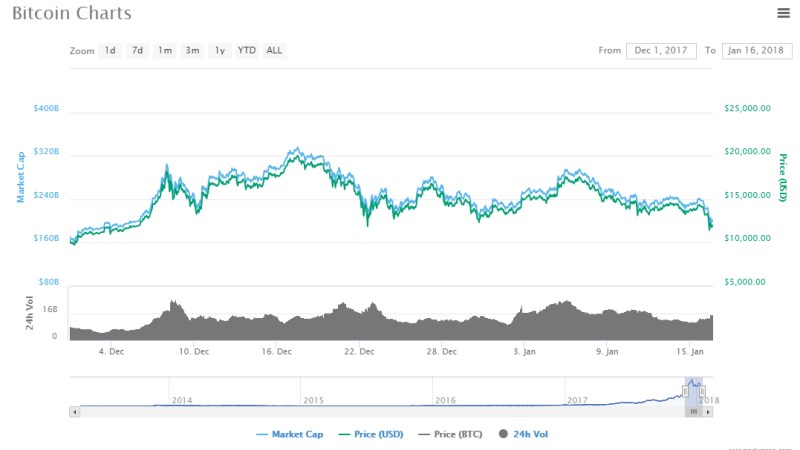Show the Price (BTC) series

pos(449,434)
